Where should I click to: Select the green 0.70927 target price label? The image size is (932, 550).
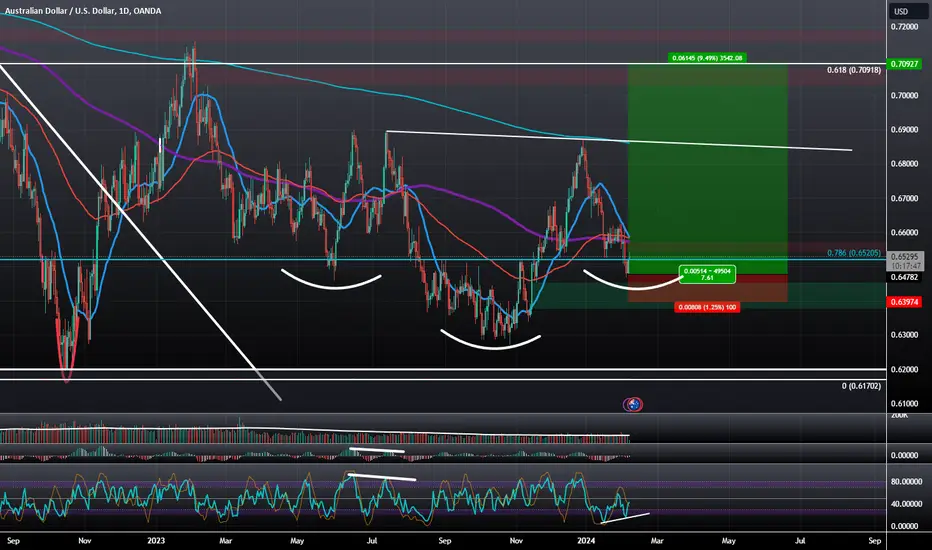(x=904, y=64)
